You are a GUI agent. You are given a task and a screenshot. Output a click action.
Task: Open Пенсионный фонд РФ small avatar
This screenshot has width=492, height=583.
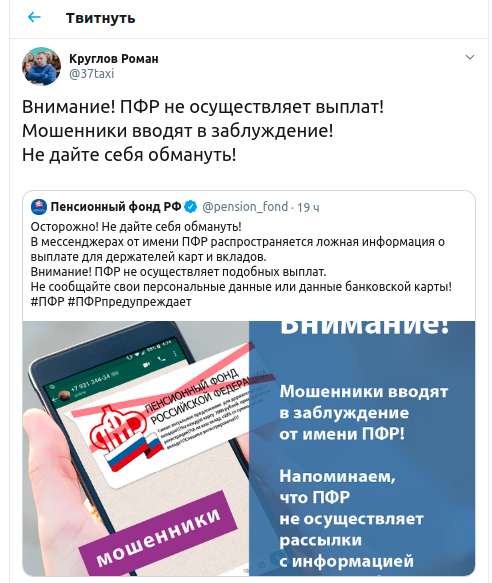coord(39,207)
